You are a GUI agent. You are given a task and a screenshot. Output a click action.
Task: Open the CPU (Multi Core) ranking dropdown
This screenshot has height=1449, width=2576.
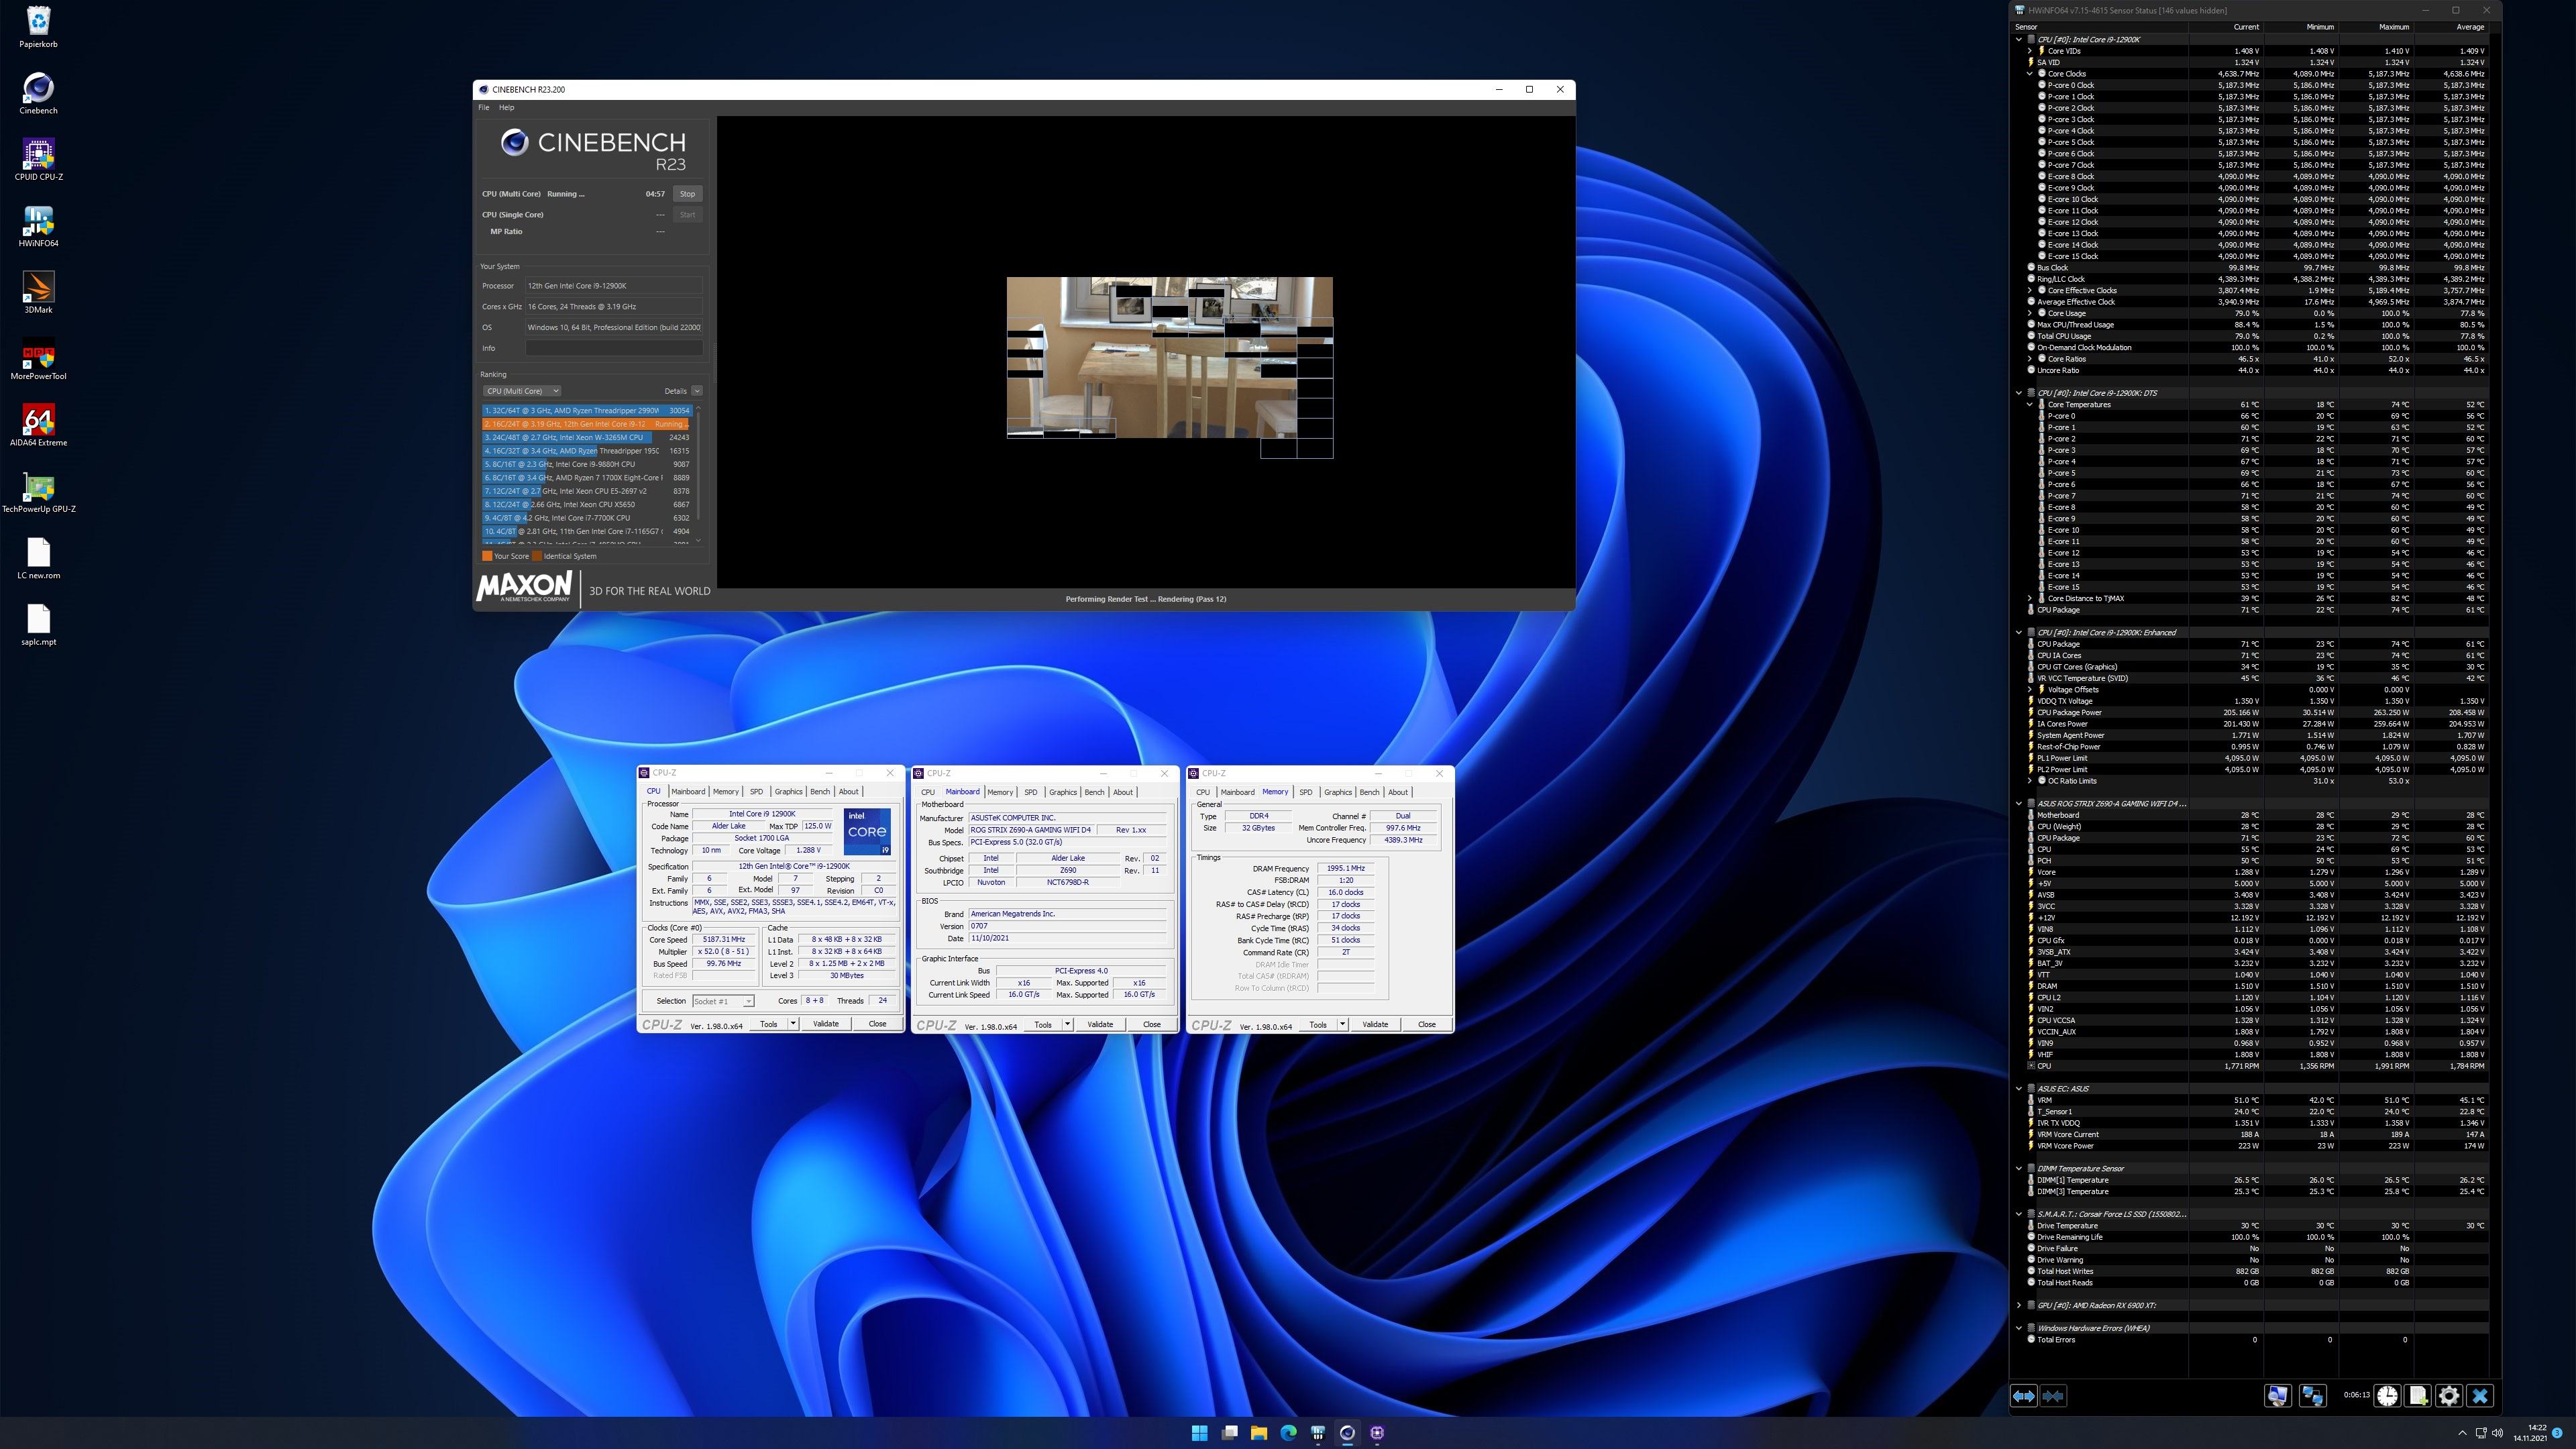521,391
